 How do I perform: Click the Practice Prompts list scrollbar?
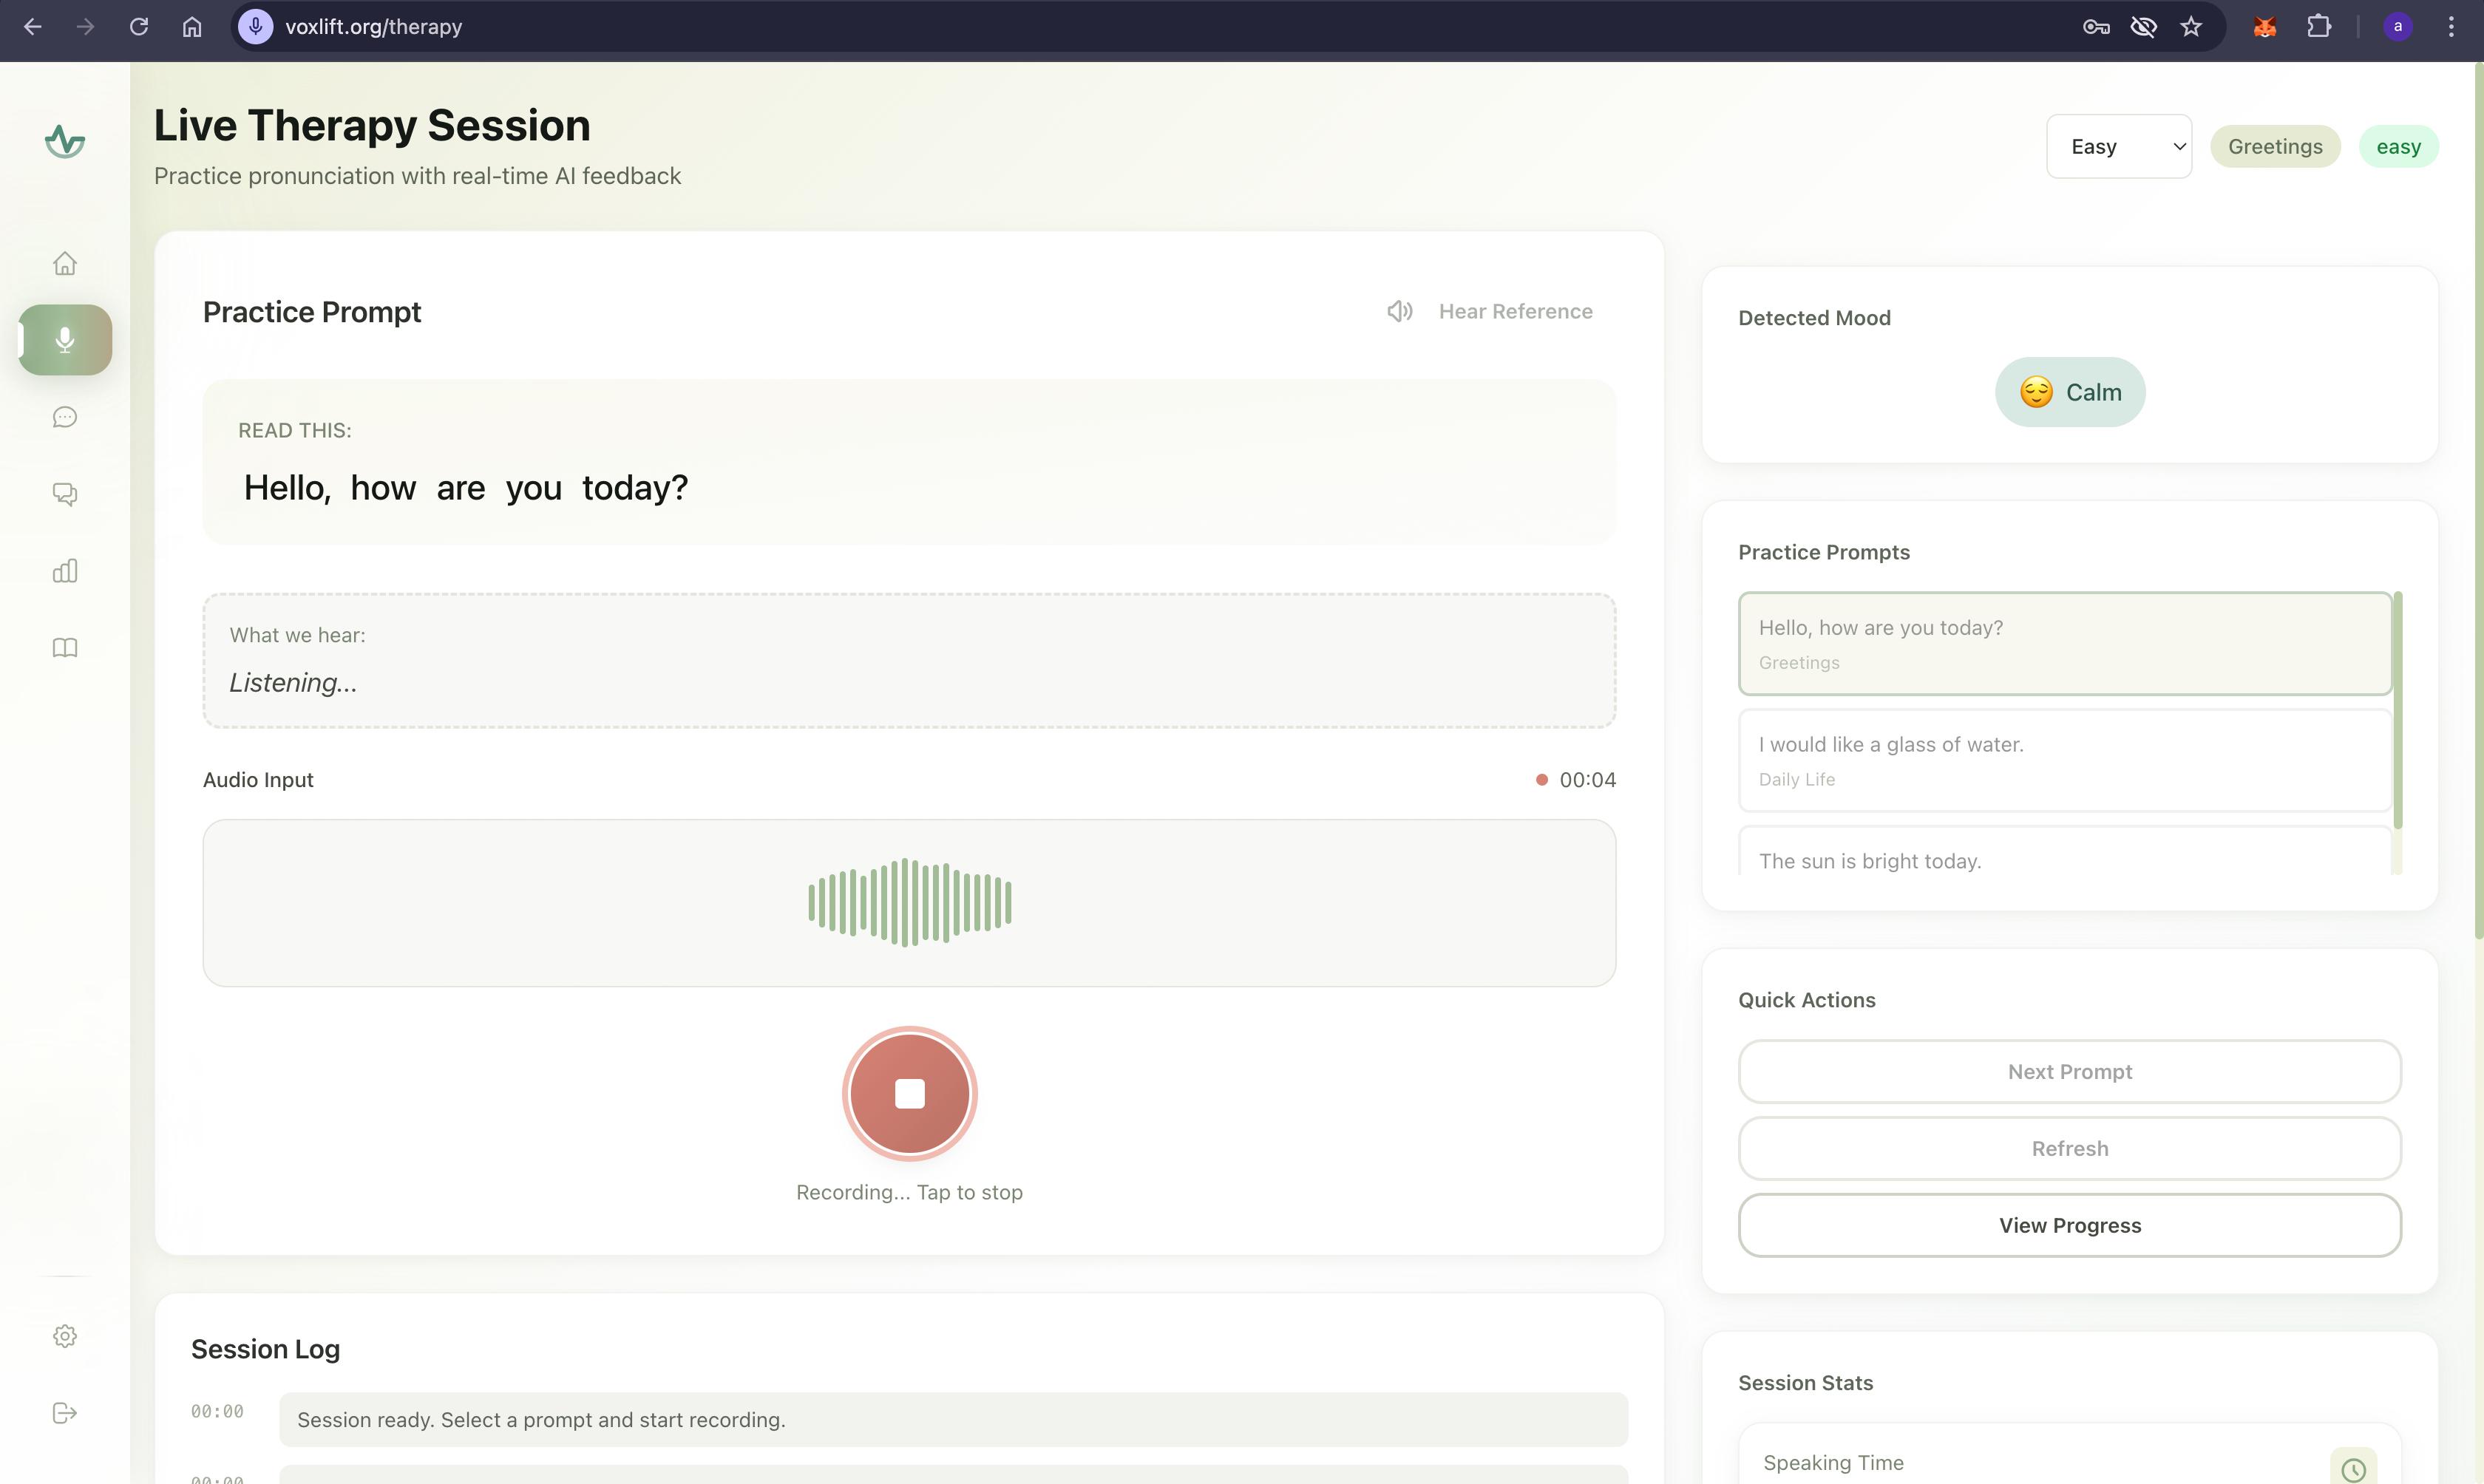tap(2397, 710)
